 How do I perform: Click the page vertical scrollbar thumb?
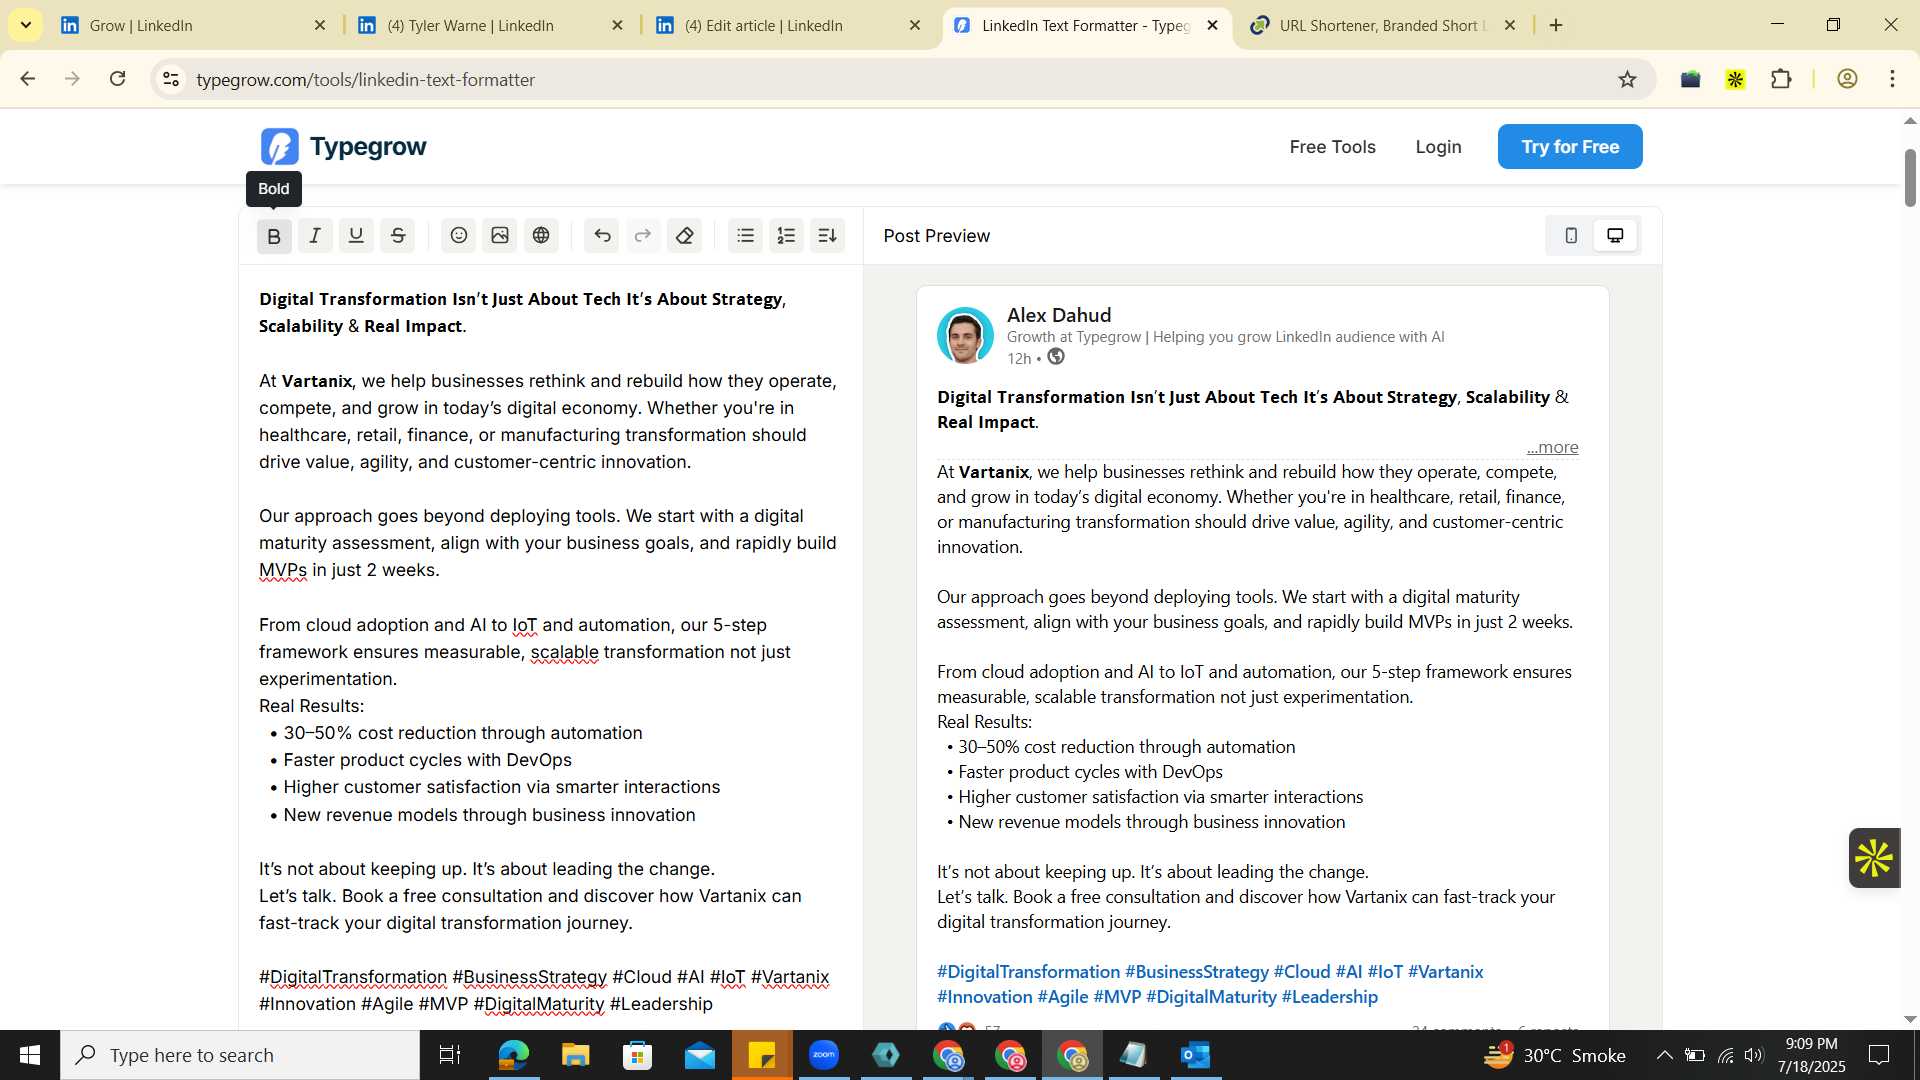pyautogui.click(x=1910, y=178)
